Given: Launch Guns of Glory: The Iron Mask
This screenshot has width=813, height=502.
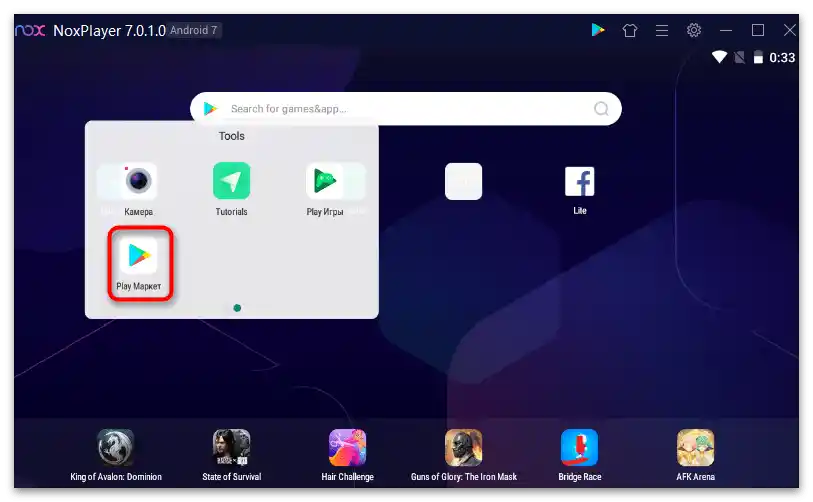Looking at the screenshot, I should click(x=464, y=448).
